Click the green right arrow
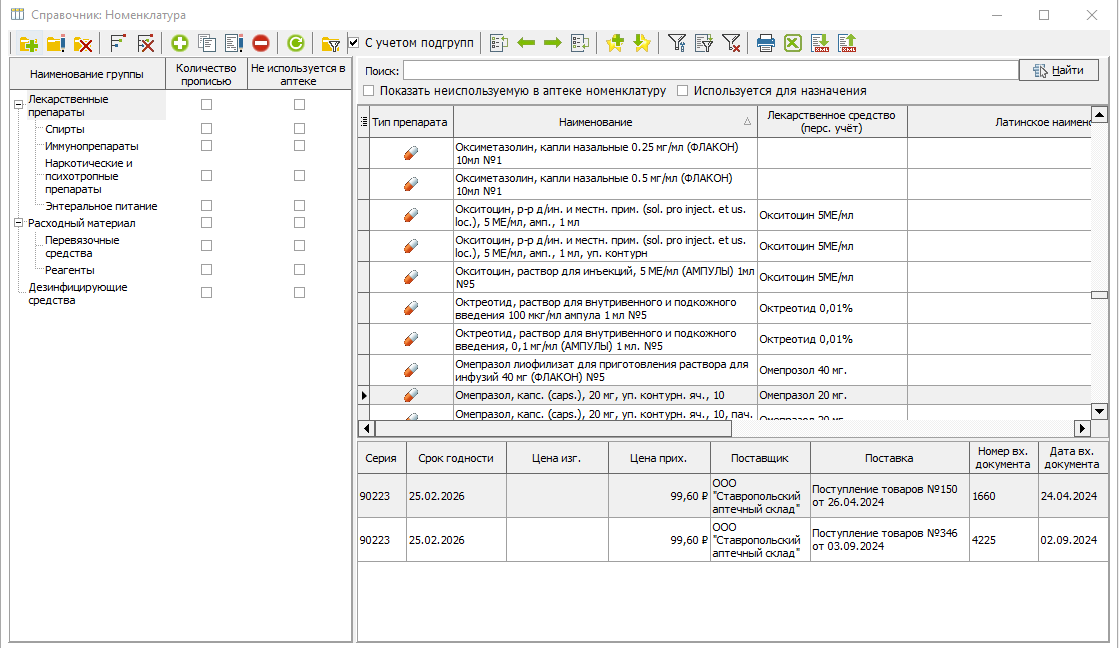The image size is (1119, 648). pyautogui.click(x=552, y=44)
